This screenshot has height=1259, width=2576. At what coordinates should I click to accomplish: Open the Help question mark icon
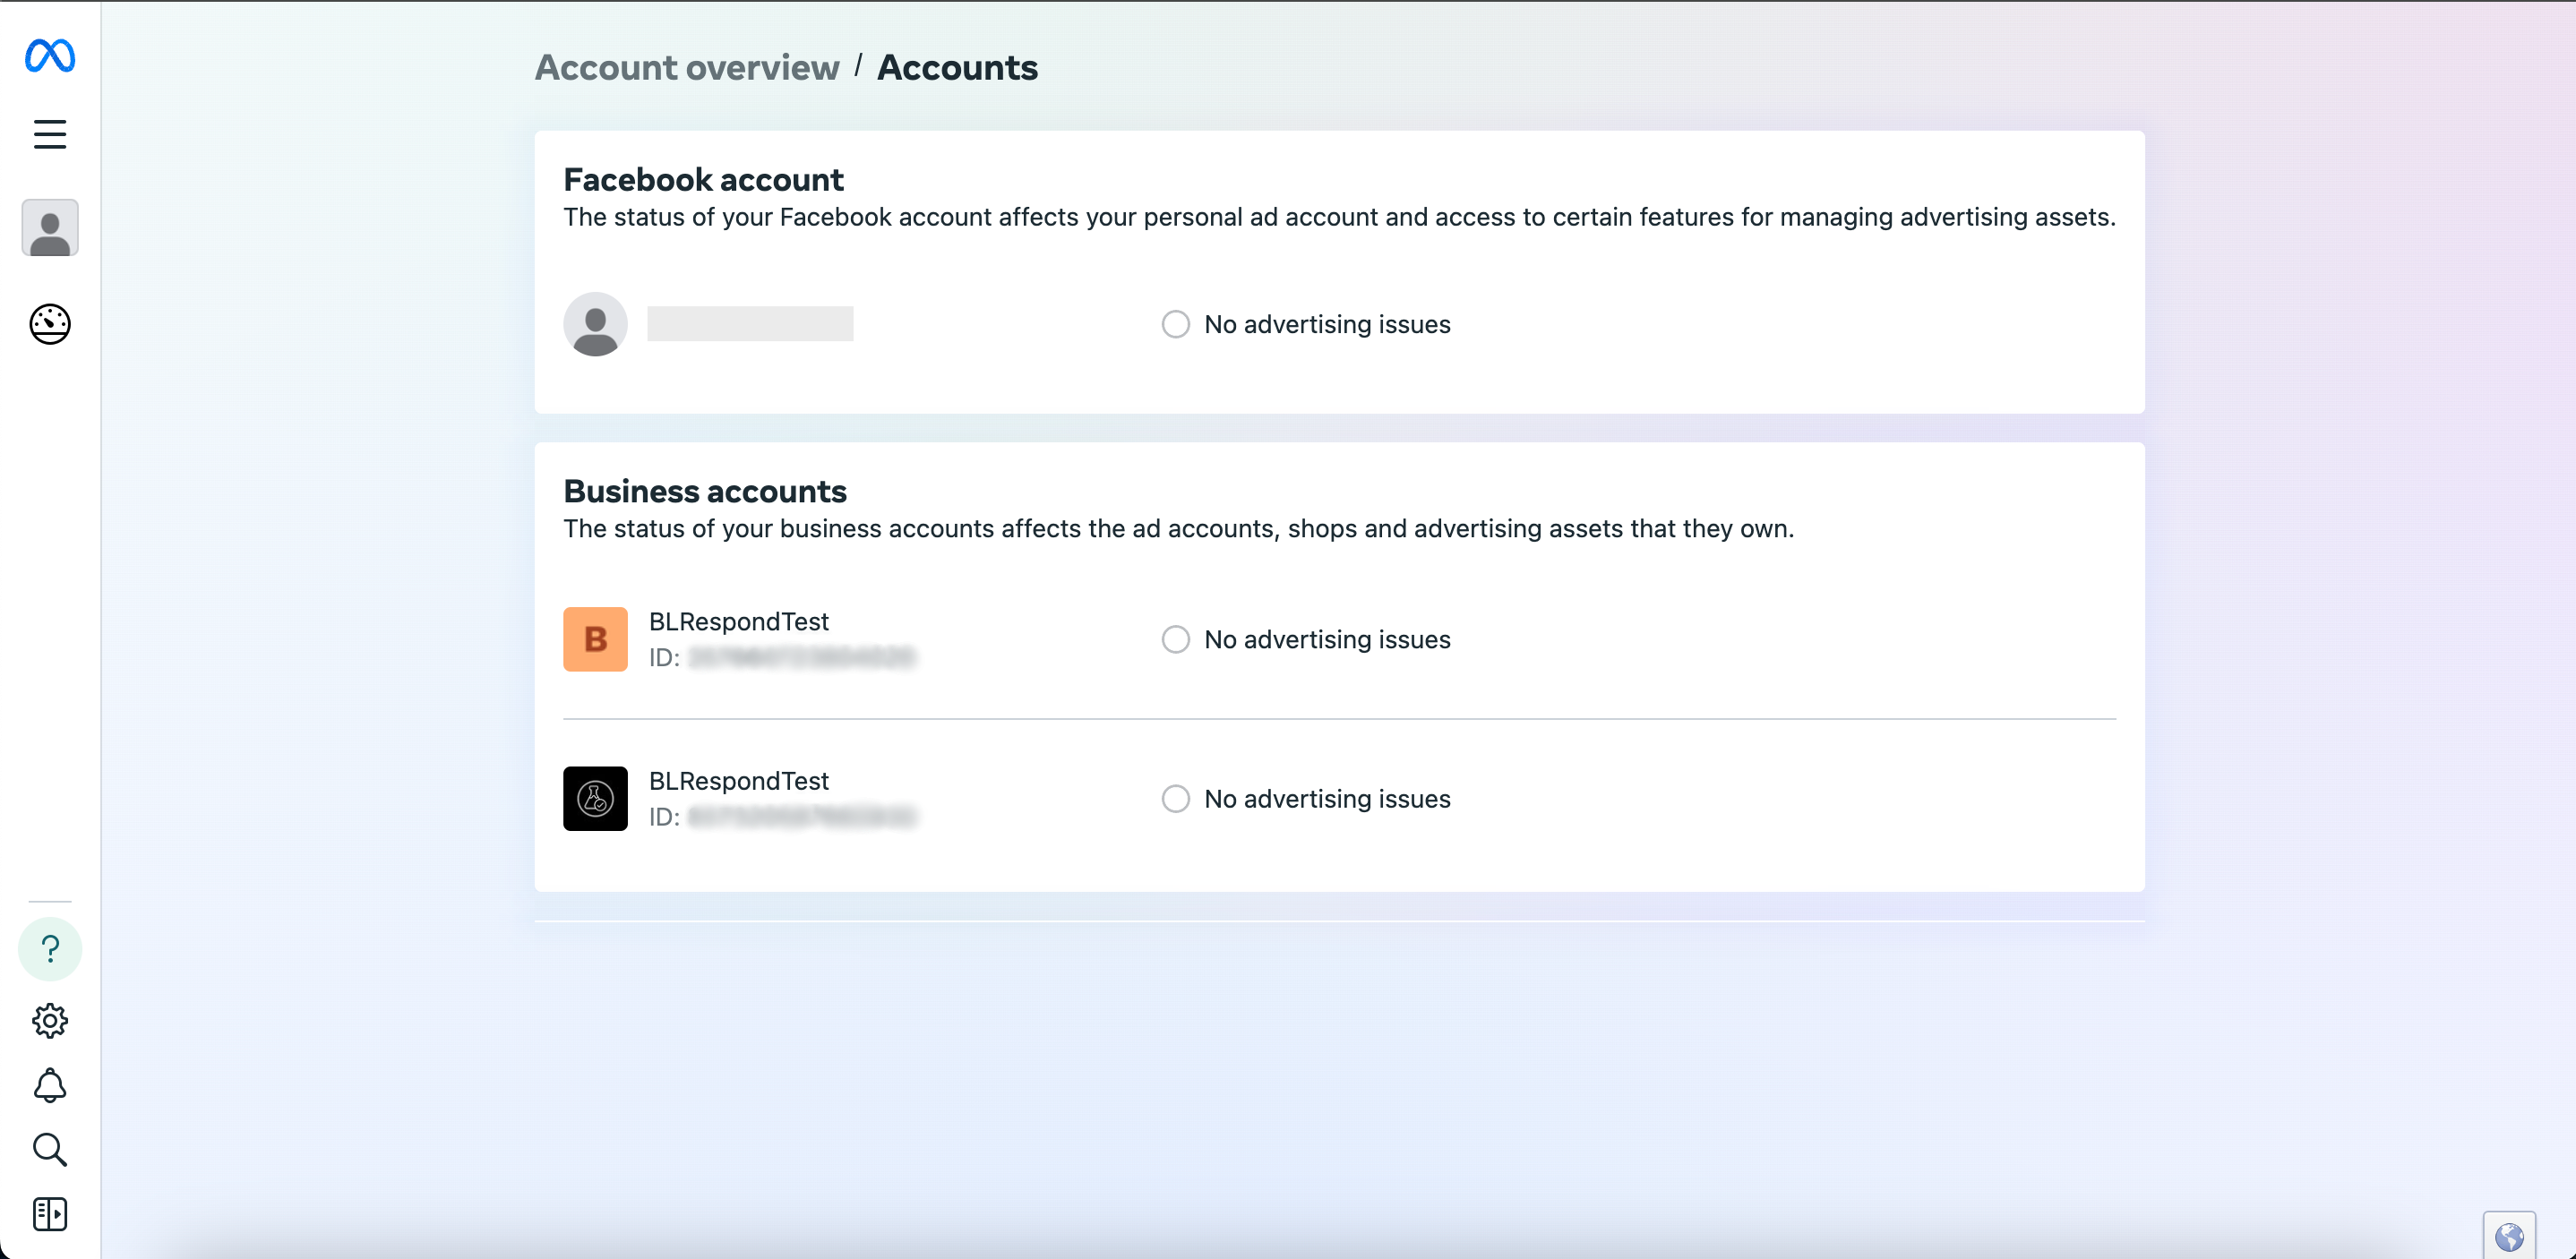point(50,948)
